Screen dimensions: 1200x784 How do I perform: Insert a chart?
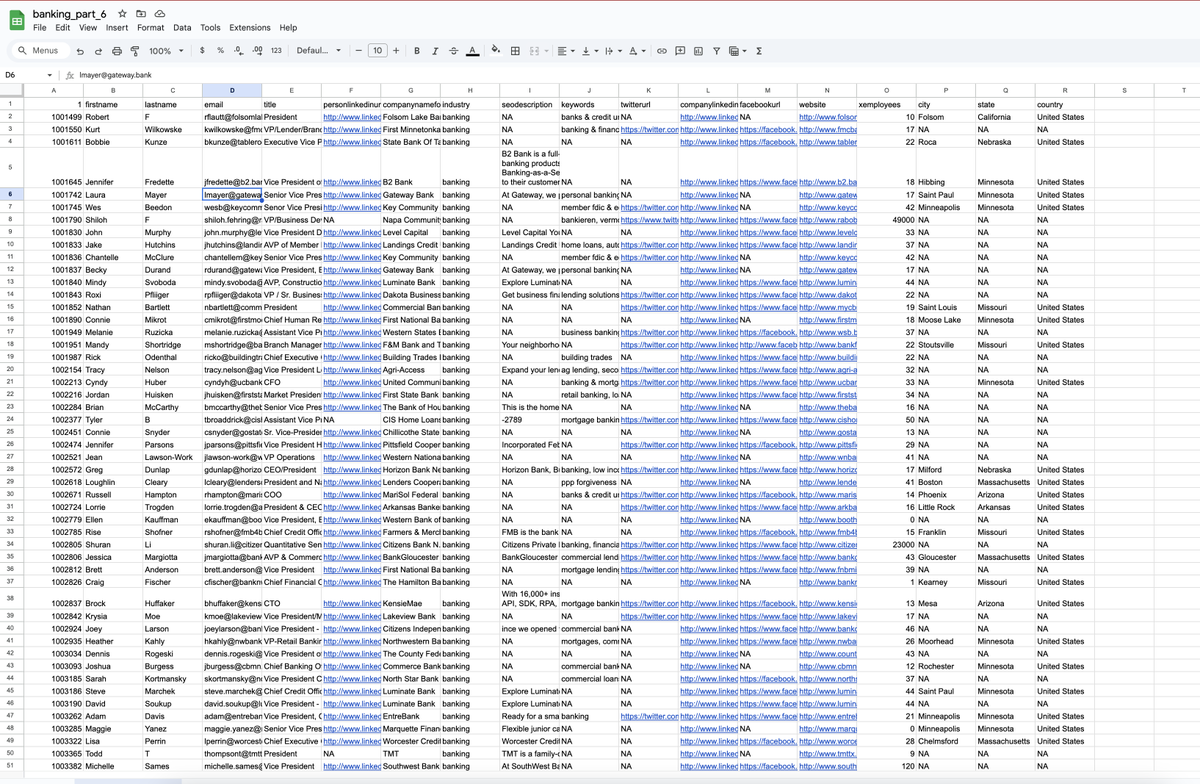coord(698,51)
